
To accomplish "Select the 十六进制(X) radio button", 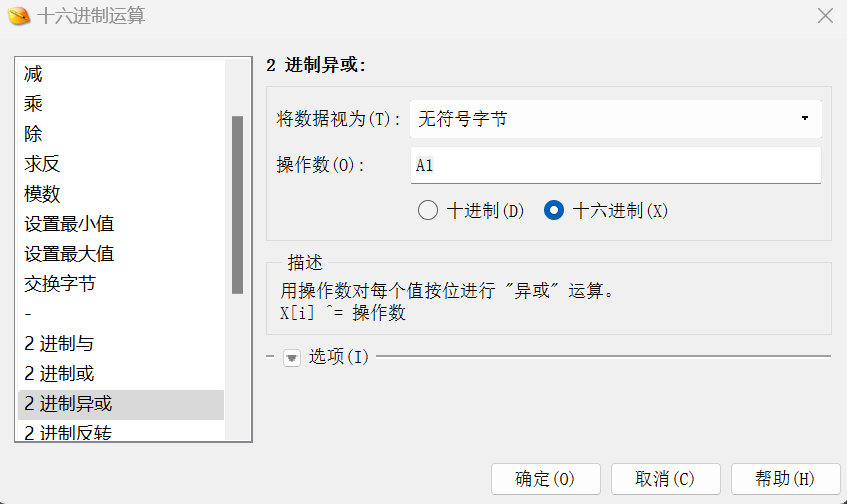I will coord(554,210).
